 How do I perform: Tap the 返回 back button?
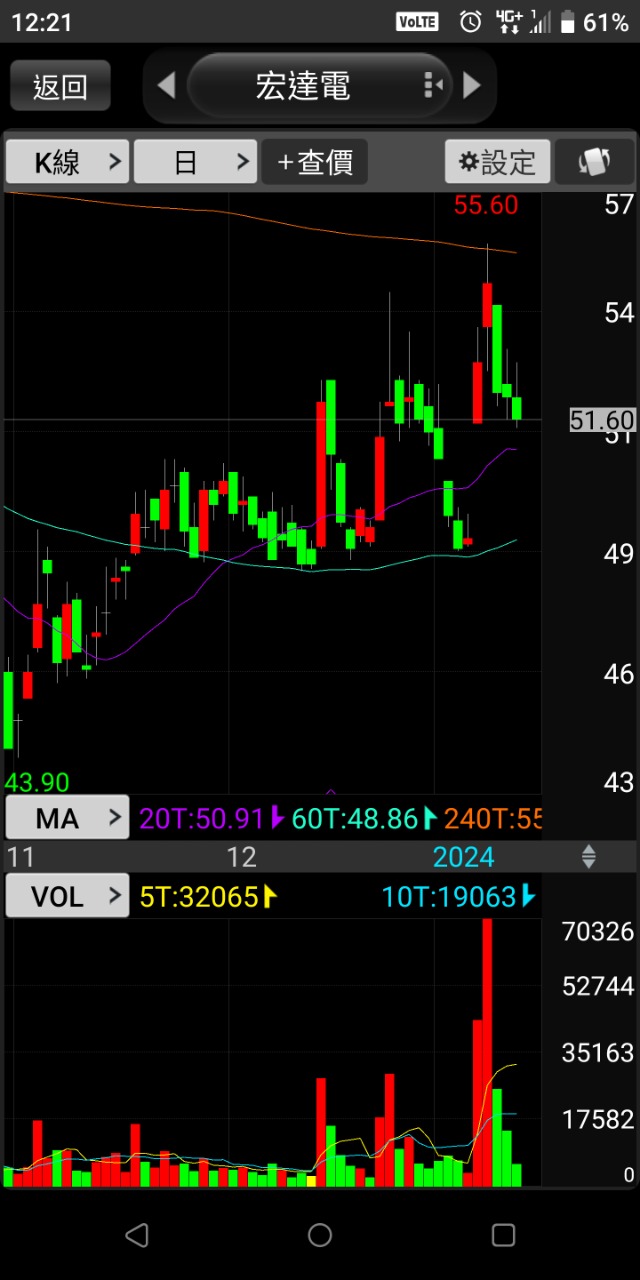click(60, 86)
